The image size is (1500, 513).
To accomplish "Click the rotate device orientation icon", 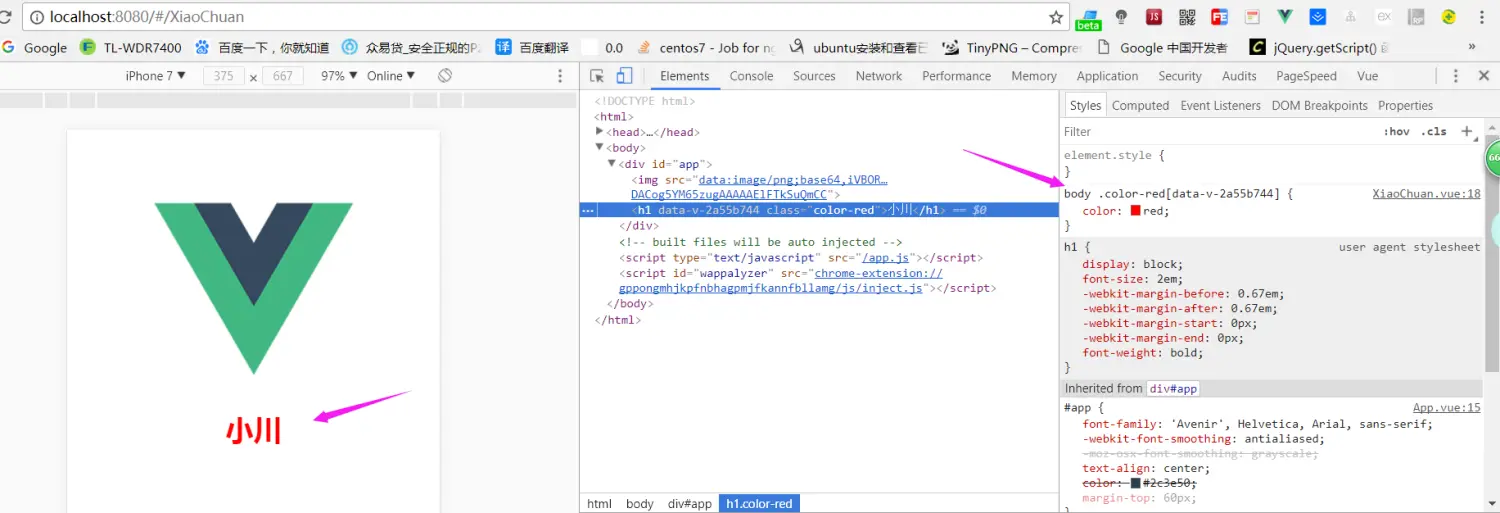I will coord(445,76).
